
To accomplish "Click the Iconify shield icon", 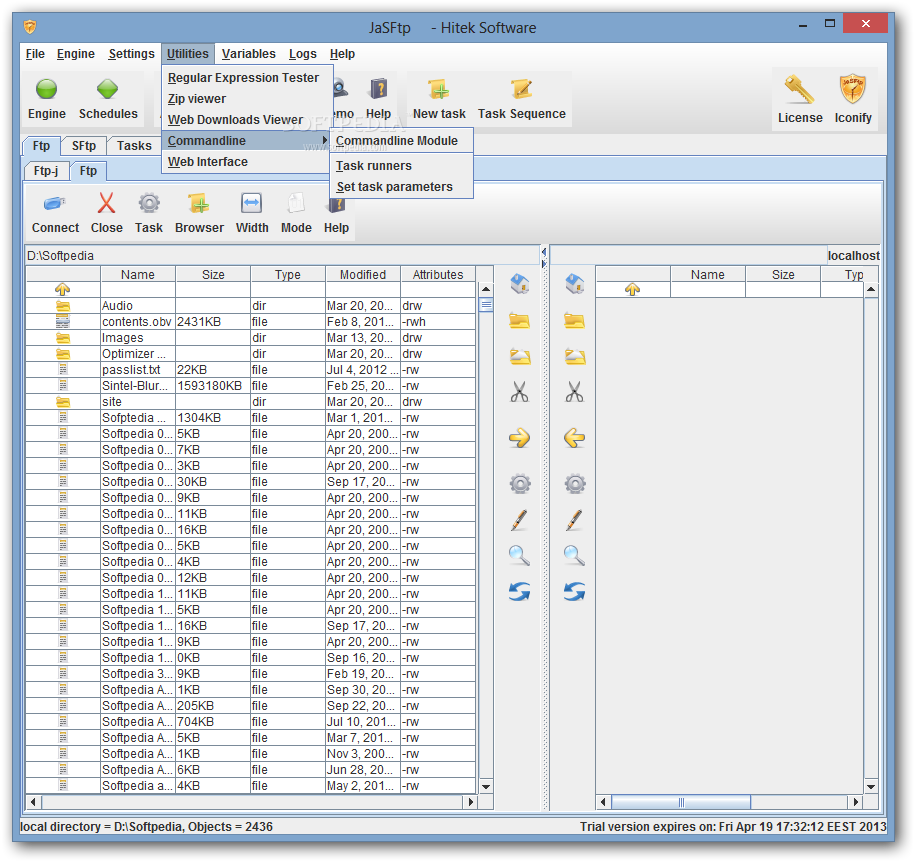I will tap(853, 89).
